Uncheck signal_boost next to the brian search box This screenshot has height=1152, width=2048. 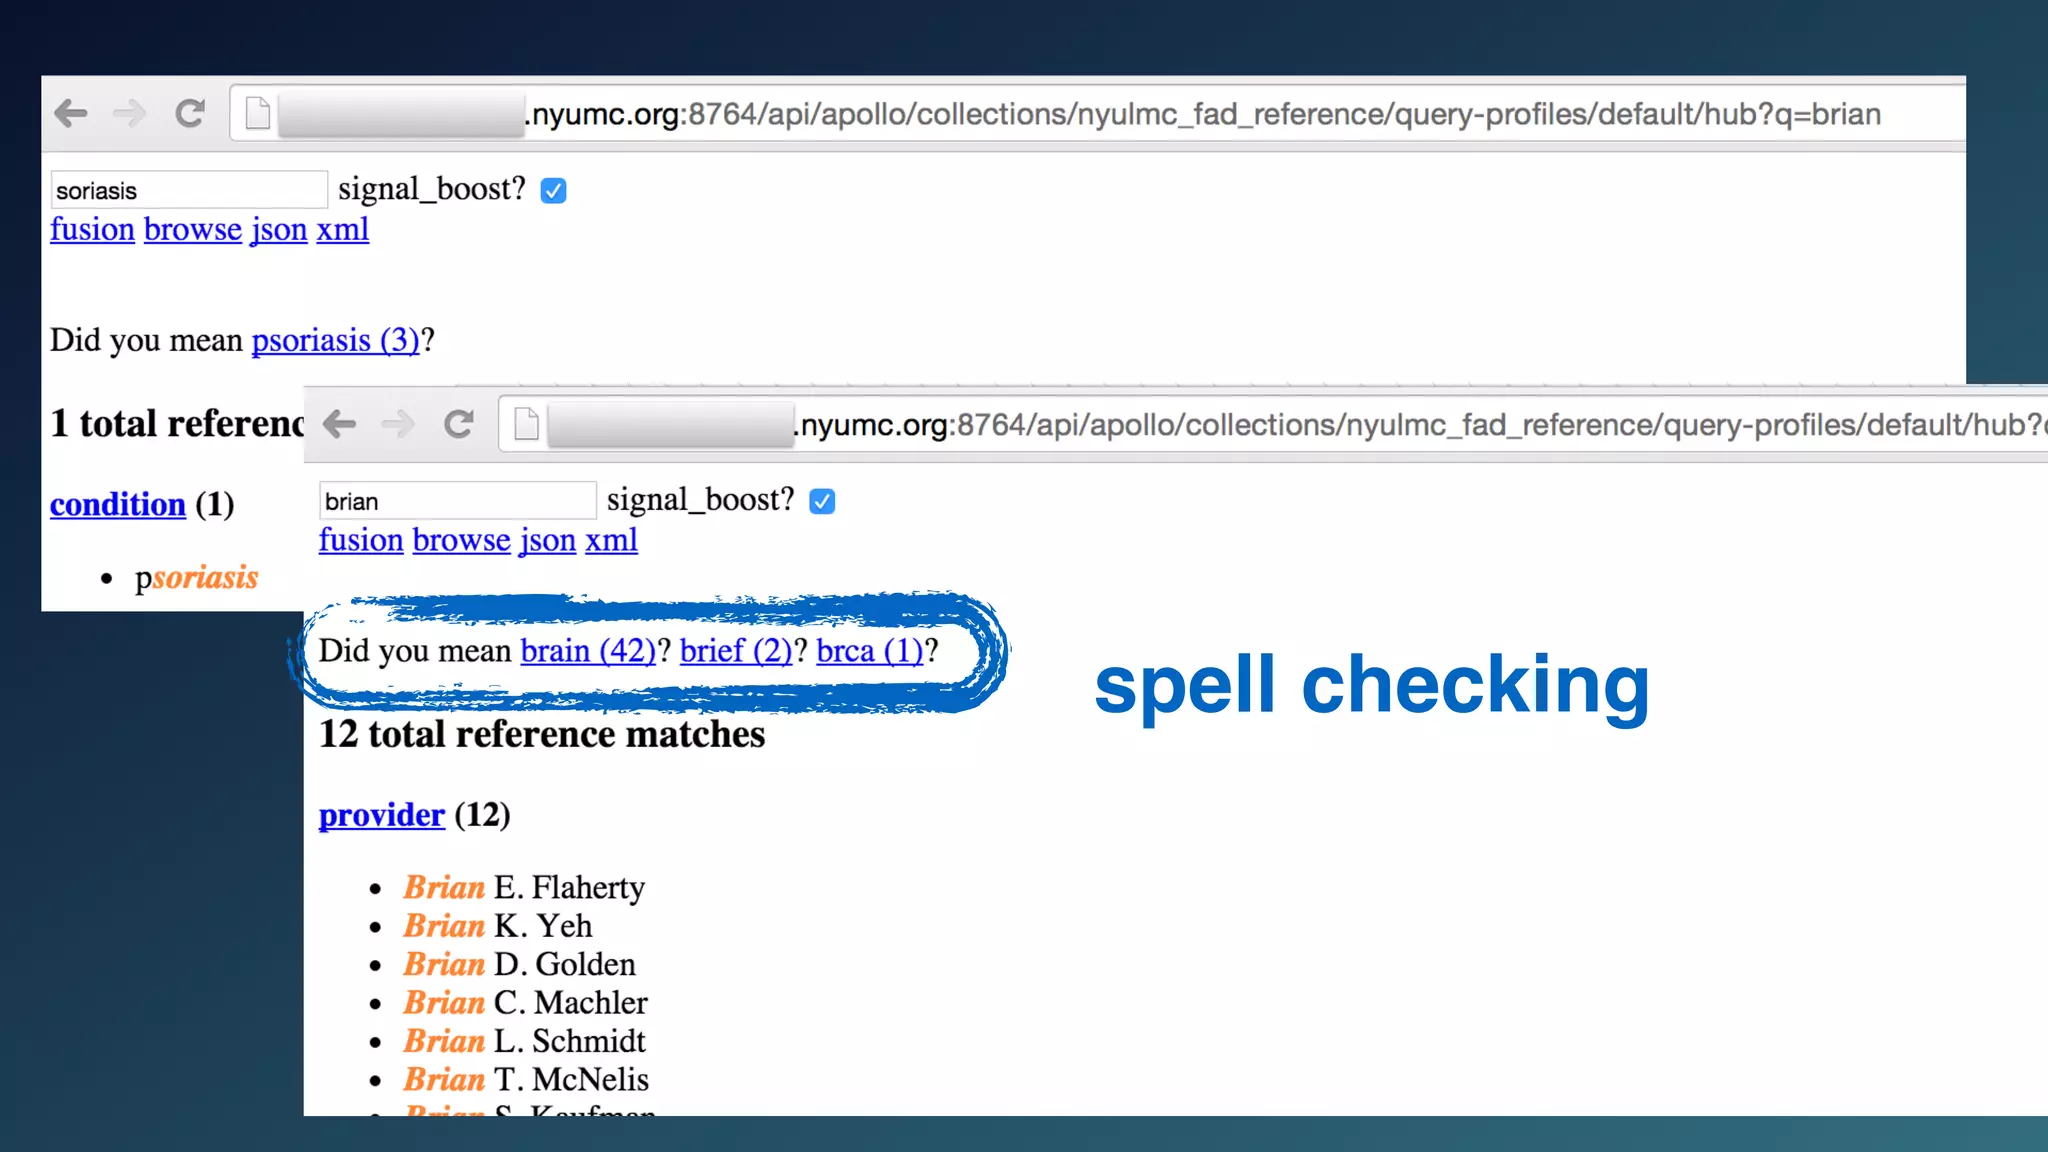[822, 501]
